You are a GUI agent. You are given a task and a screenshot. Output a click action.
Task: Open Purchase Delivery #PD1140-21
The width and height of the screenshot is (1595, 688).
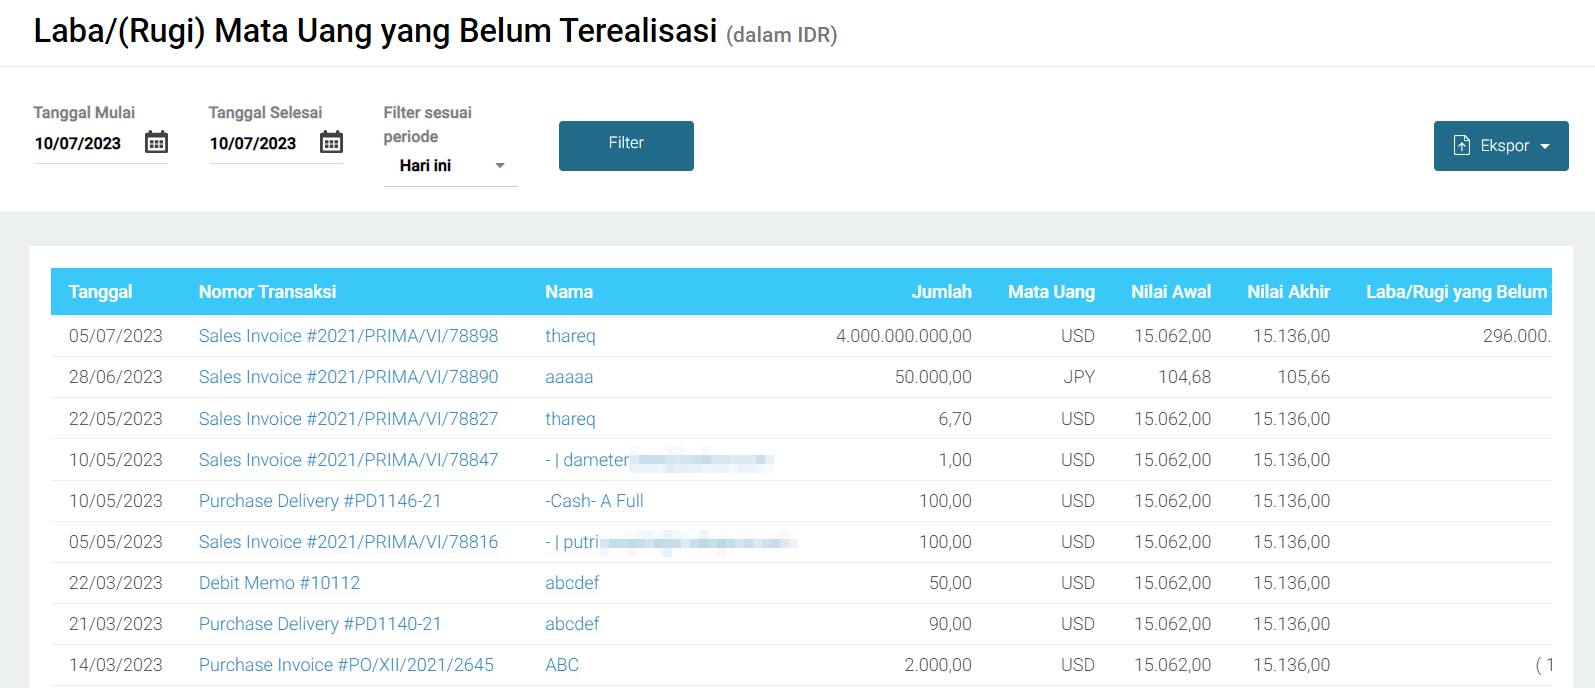(320, 624)
